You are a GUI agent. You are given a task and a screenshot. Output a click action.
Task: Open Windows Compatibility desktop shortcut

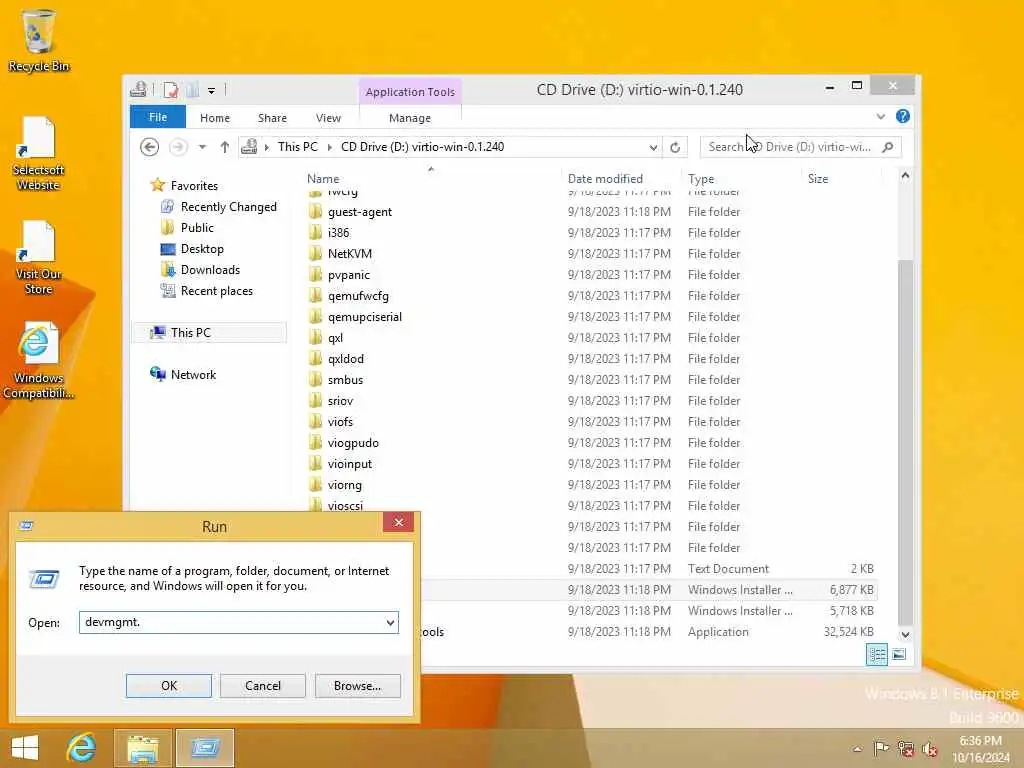coord(38,360)
